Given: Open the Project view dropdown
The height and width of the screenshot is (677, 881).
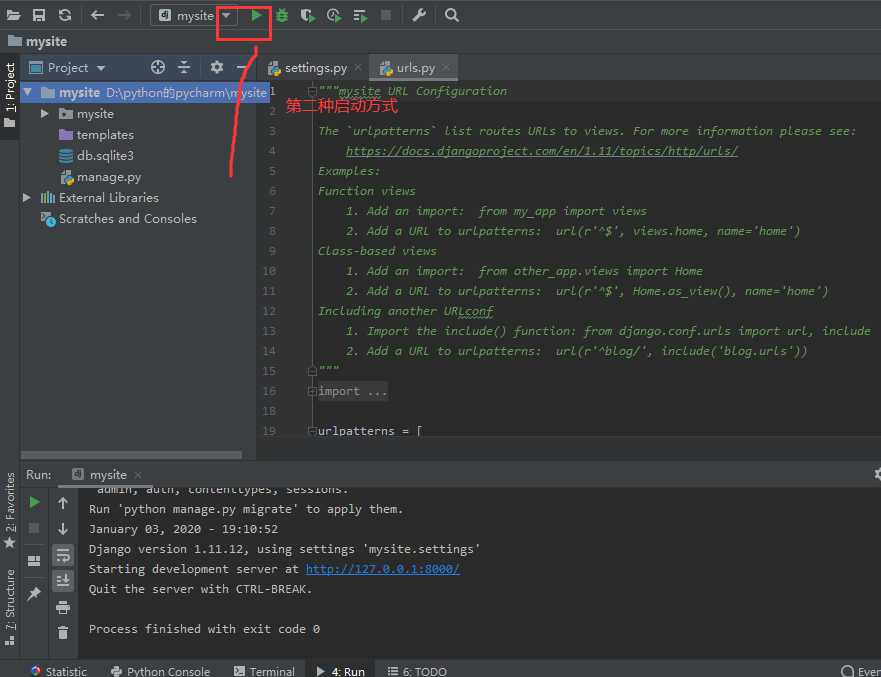Looking at the screenshot, I should click(x=67, y=68).
